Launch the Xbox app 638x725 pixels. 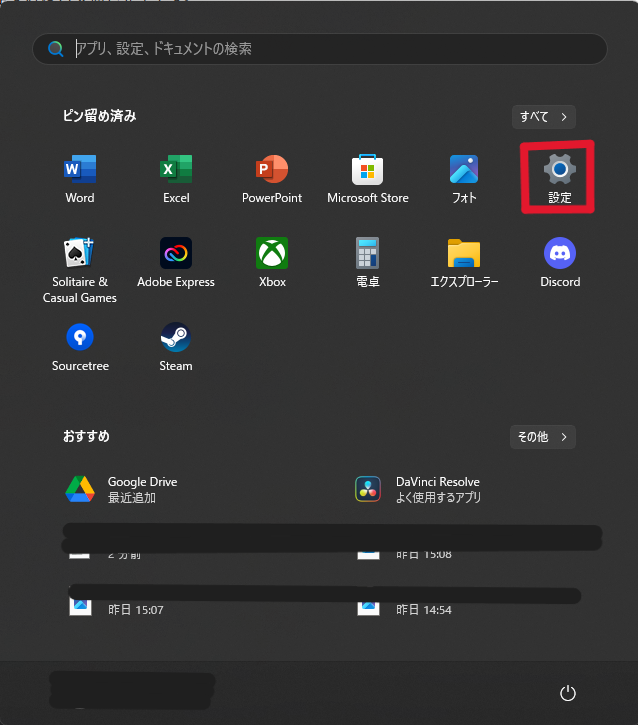[x=272, y=263]
